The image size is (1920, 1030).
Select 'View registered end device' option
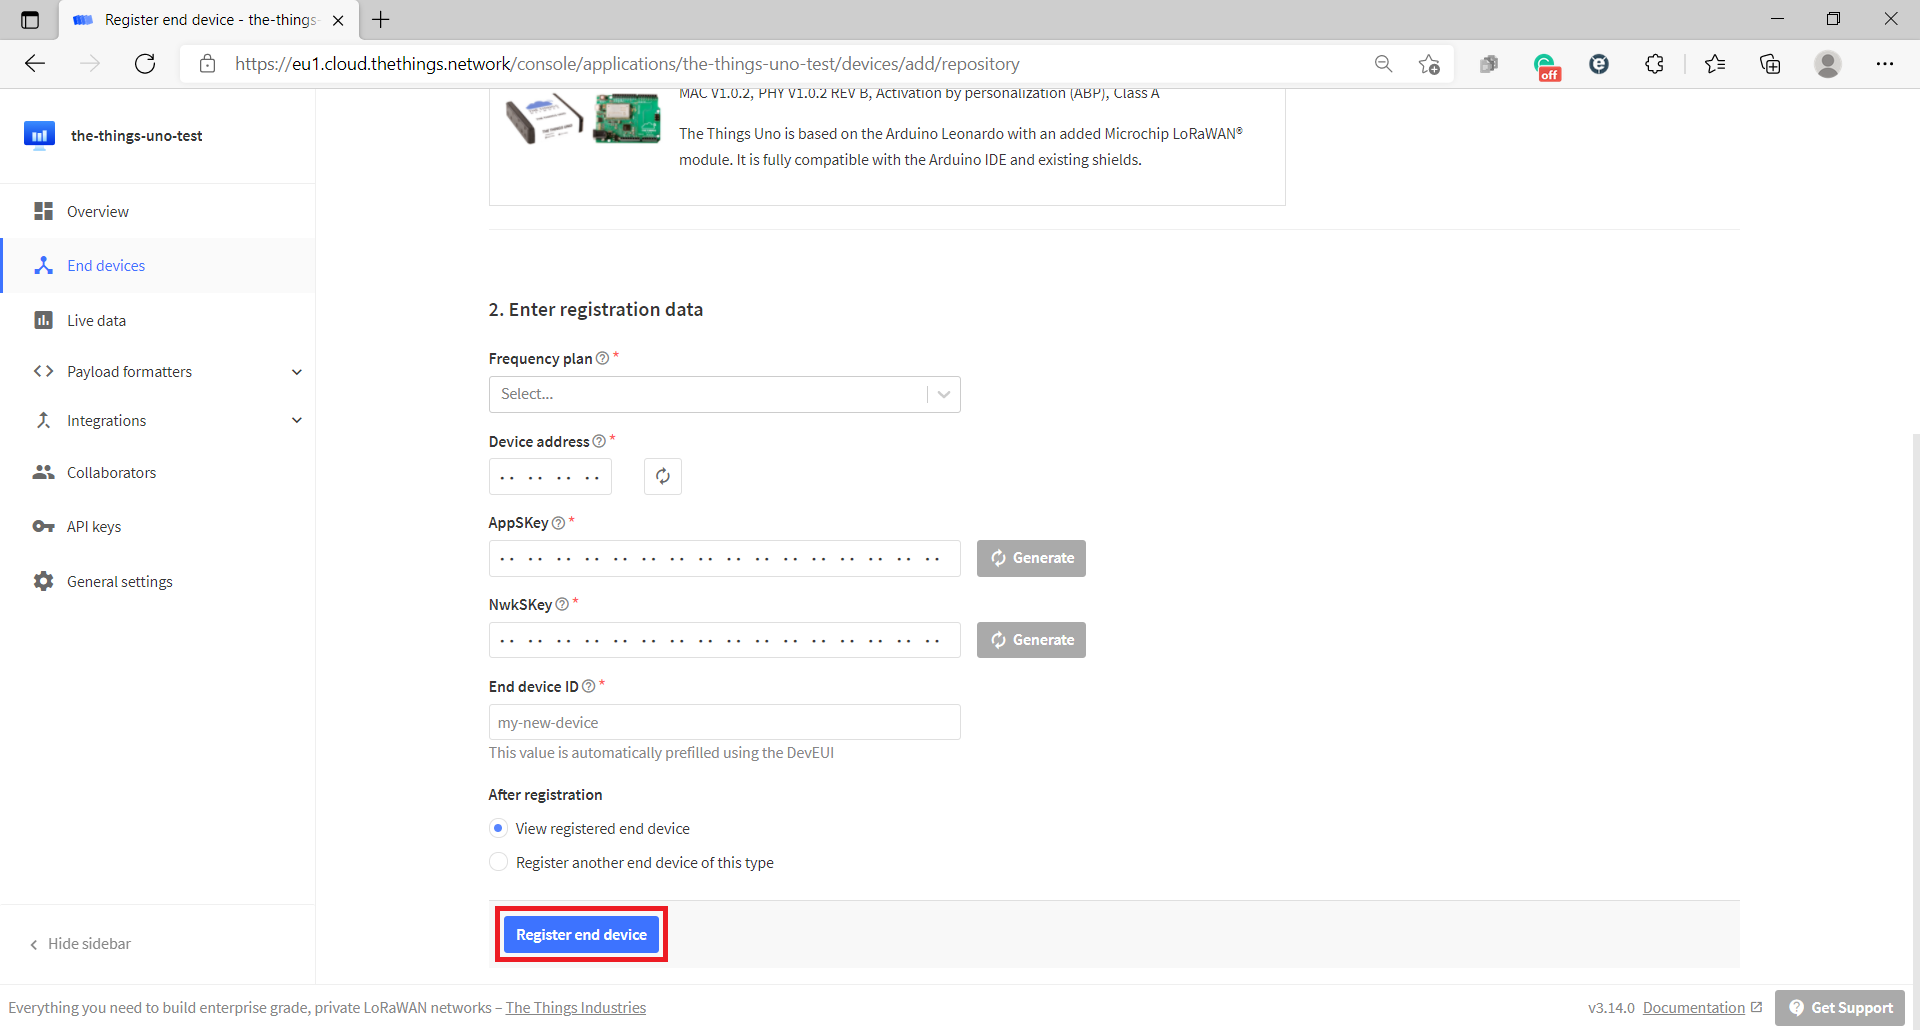pos(498,828)
